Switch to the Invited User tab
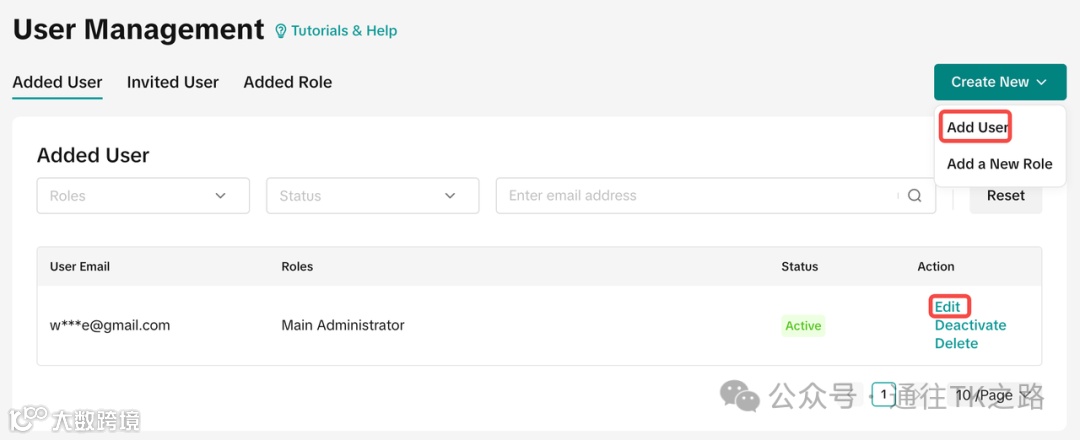The image size is (1080, 440). 172,82
